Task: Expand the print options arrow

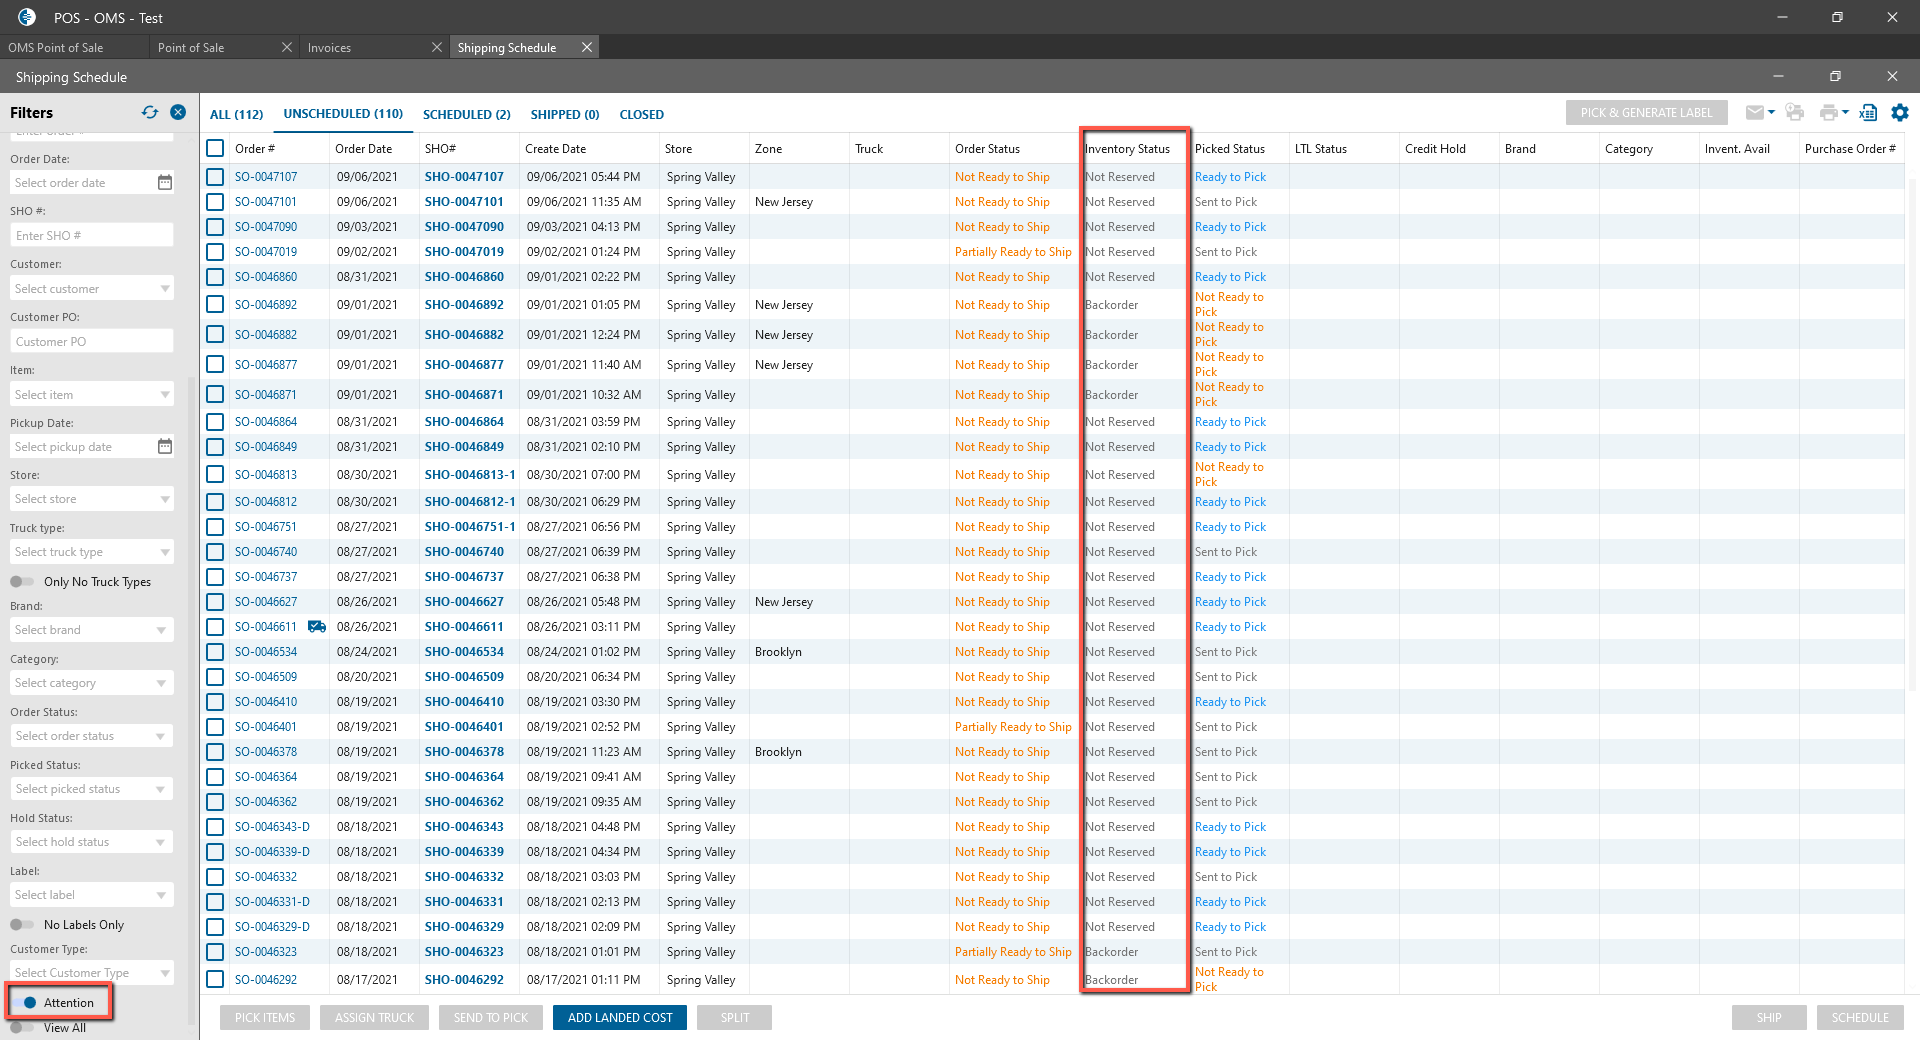Action: (1845, 112)
